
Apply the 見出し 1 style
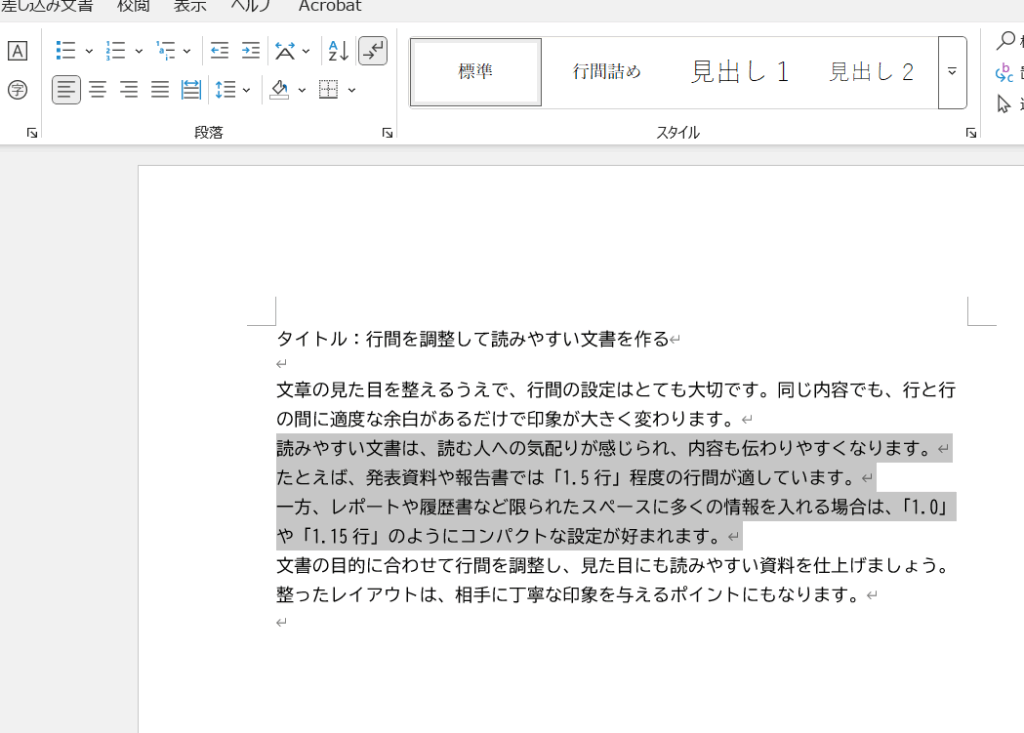740,72
